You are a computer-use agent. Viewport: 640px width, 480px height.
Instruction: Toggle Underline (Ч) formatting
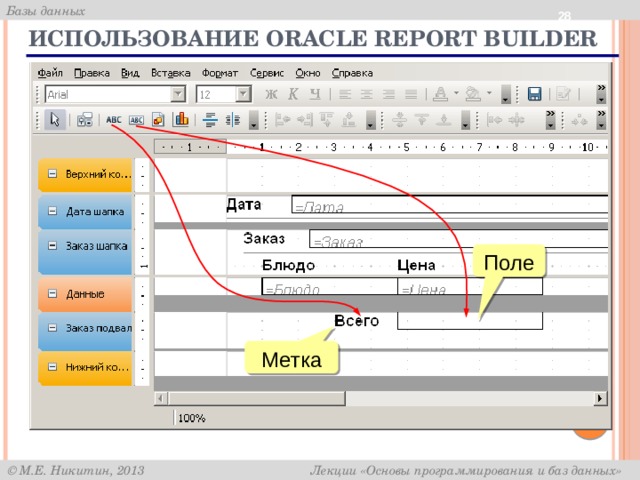(x=314, y=95)
